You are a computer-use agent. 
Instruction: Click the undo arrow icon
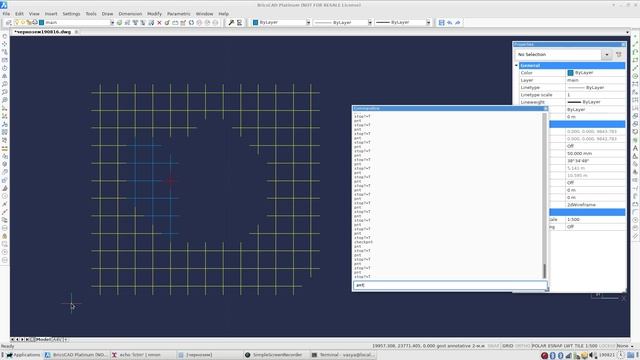point(449,23)
